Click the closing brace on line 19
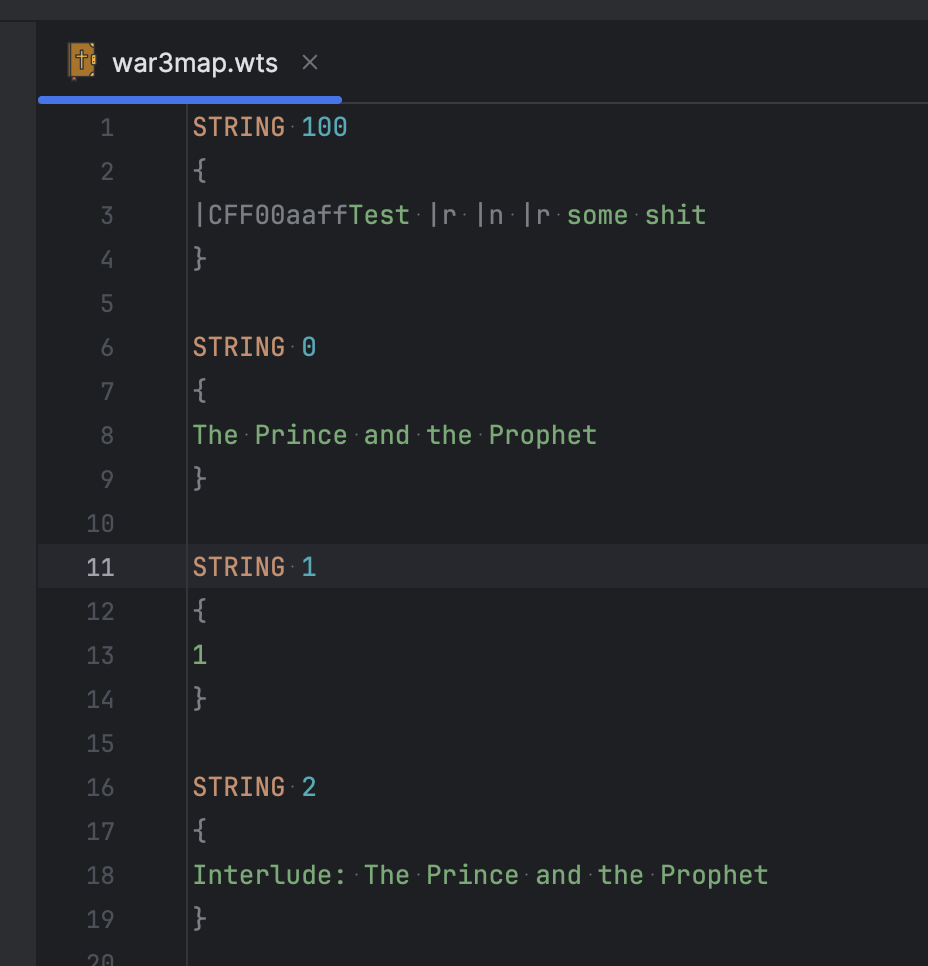This screenshot has width=928, height=966. click(x=200, y=920)
